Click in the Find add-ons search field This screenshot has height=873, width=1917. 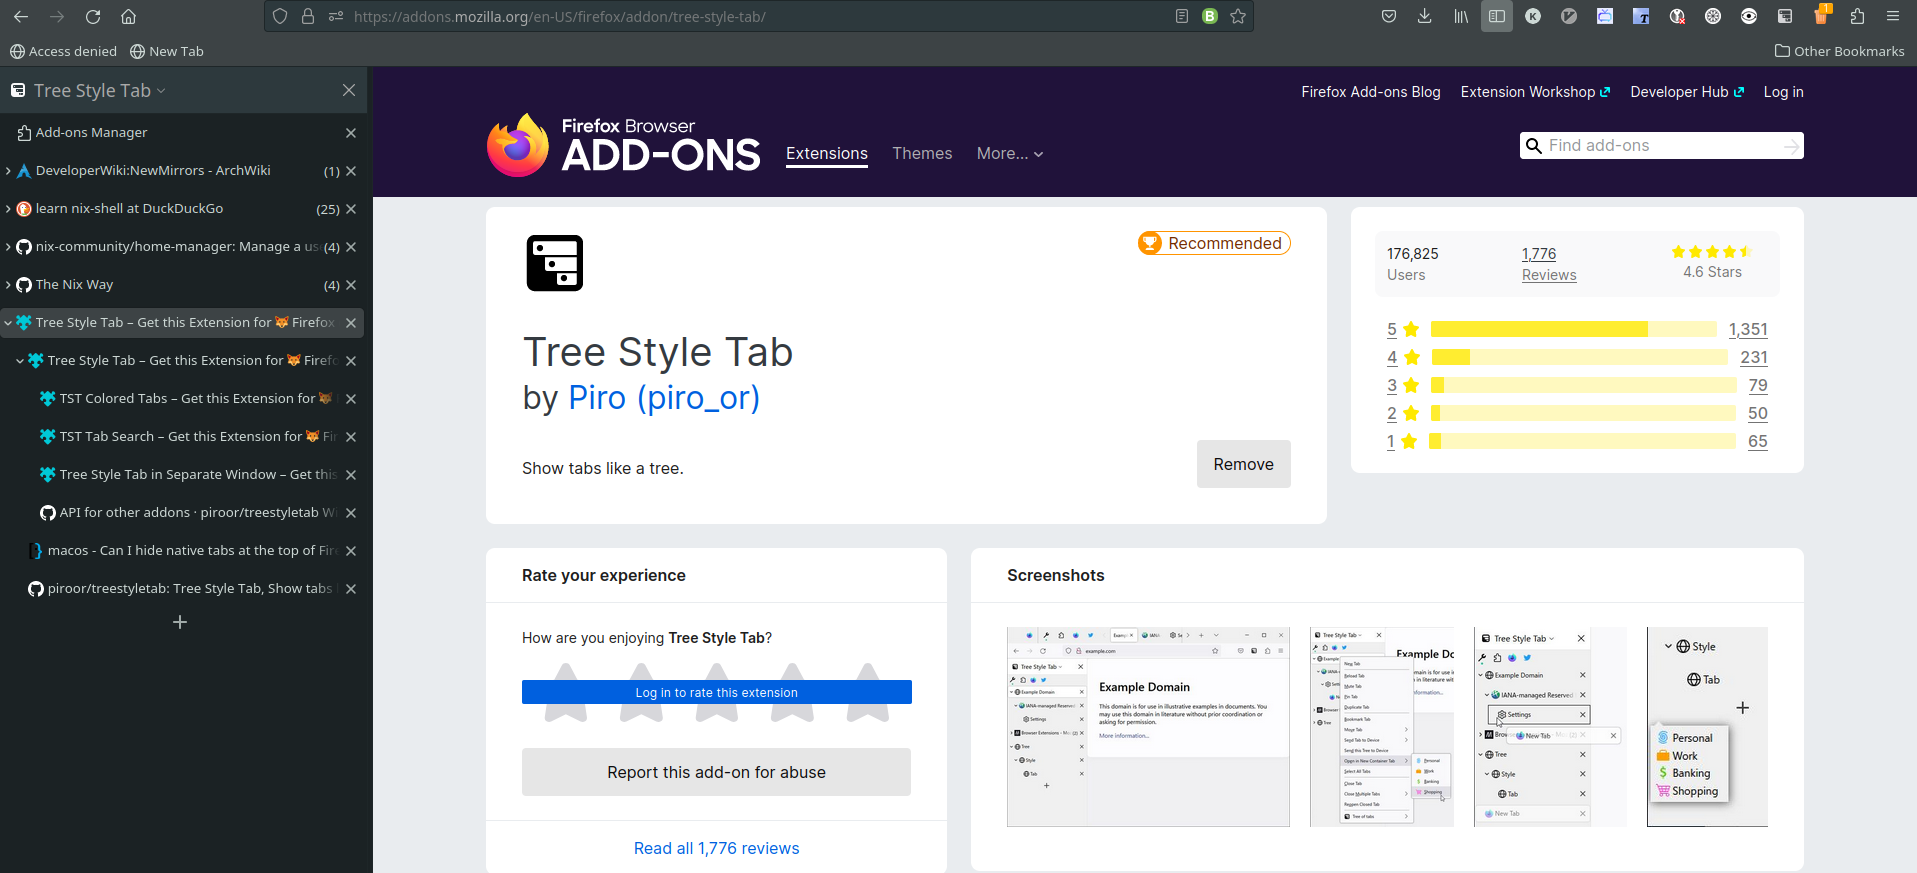tap(1661, 146)
